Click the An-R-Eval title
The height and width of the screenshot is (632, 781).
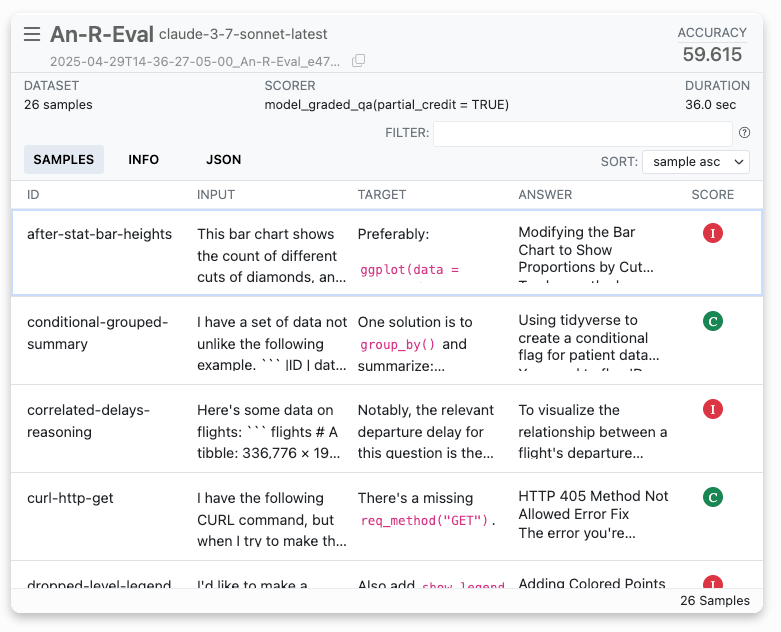(102, 34)
